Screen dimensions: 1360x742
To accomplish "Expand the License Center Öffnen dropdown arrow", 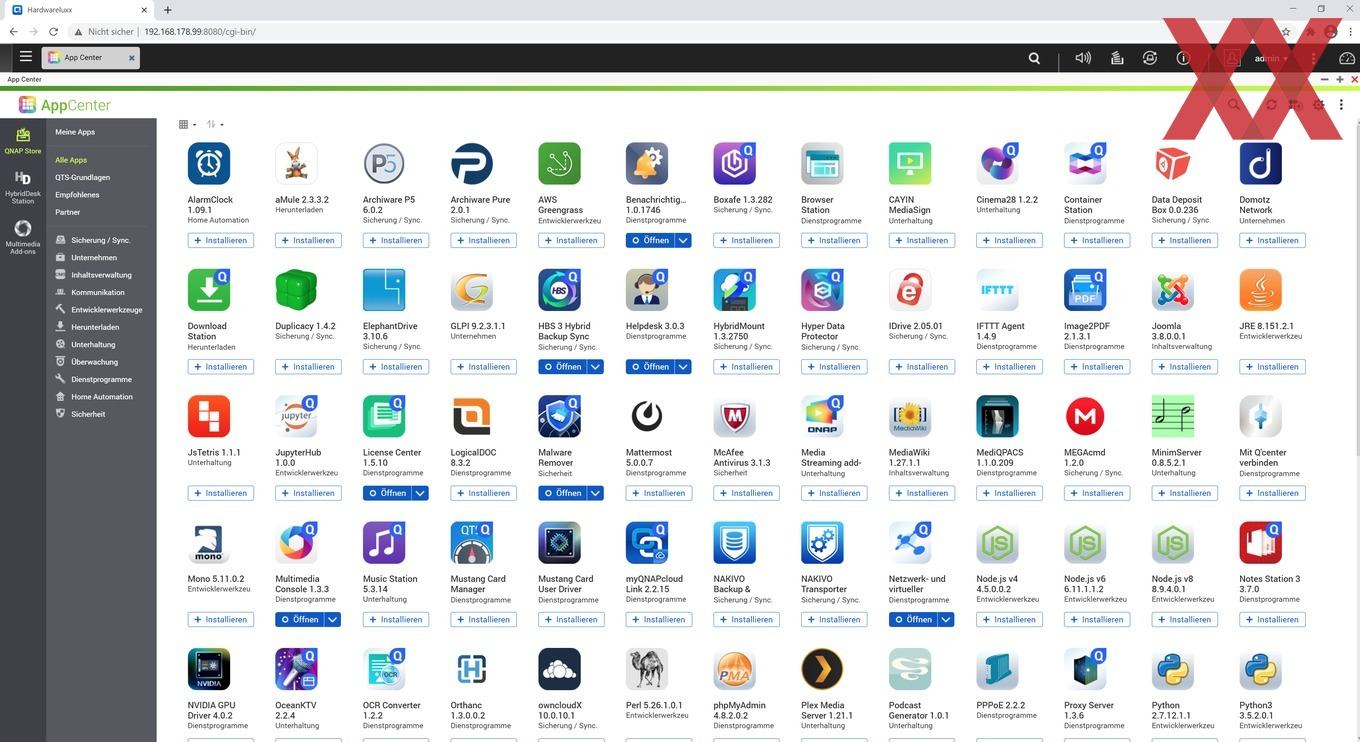I will (x=420, y=493).
